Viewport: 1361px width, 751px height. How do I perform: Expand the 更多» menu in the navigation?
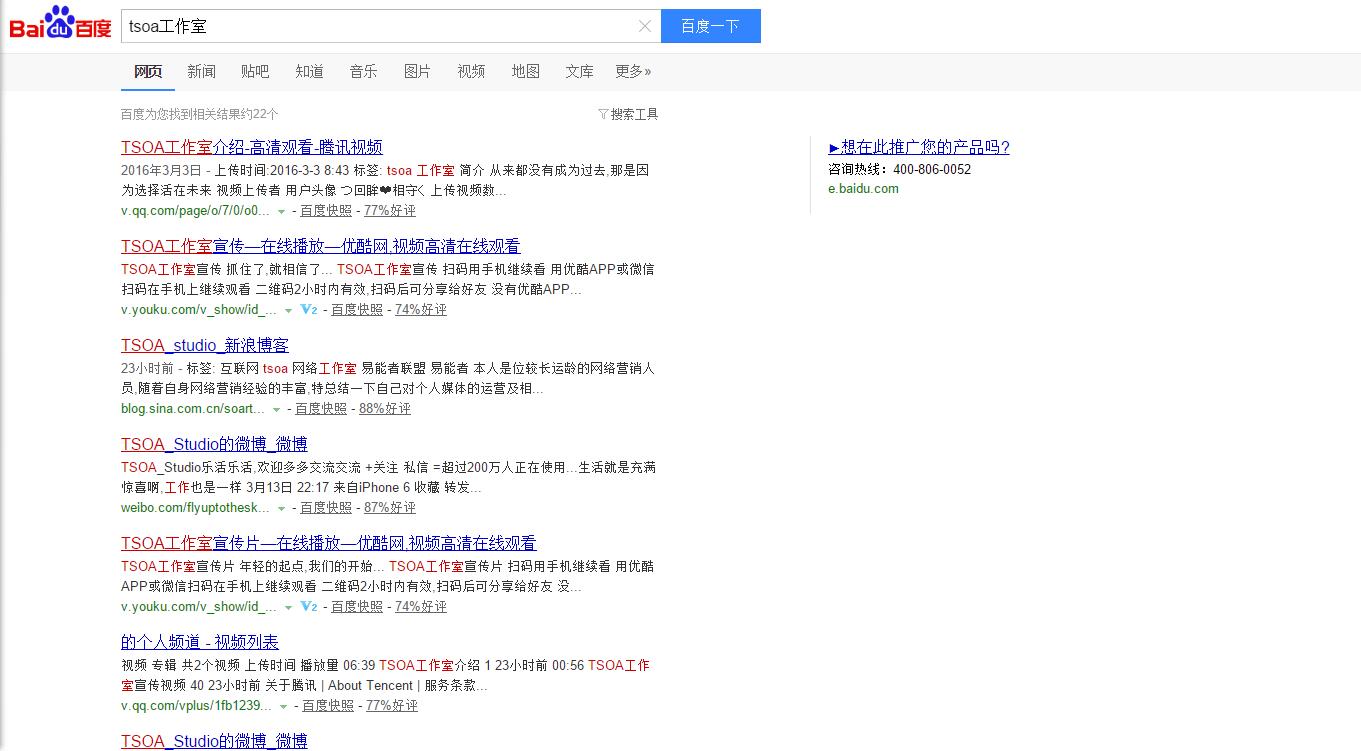pyautogui.click(x=633, y=71)
